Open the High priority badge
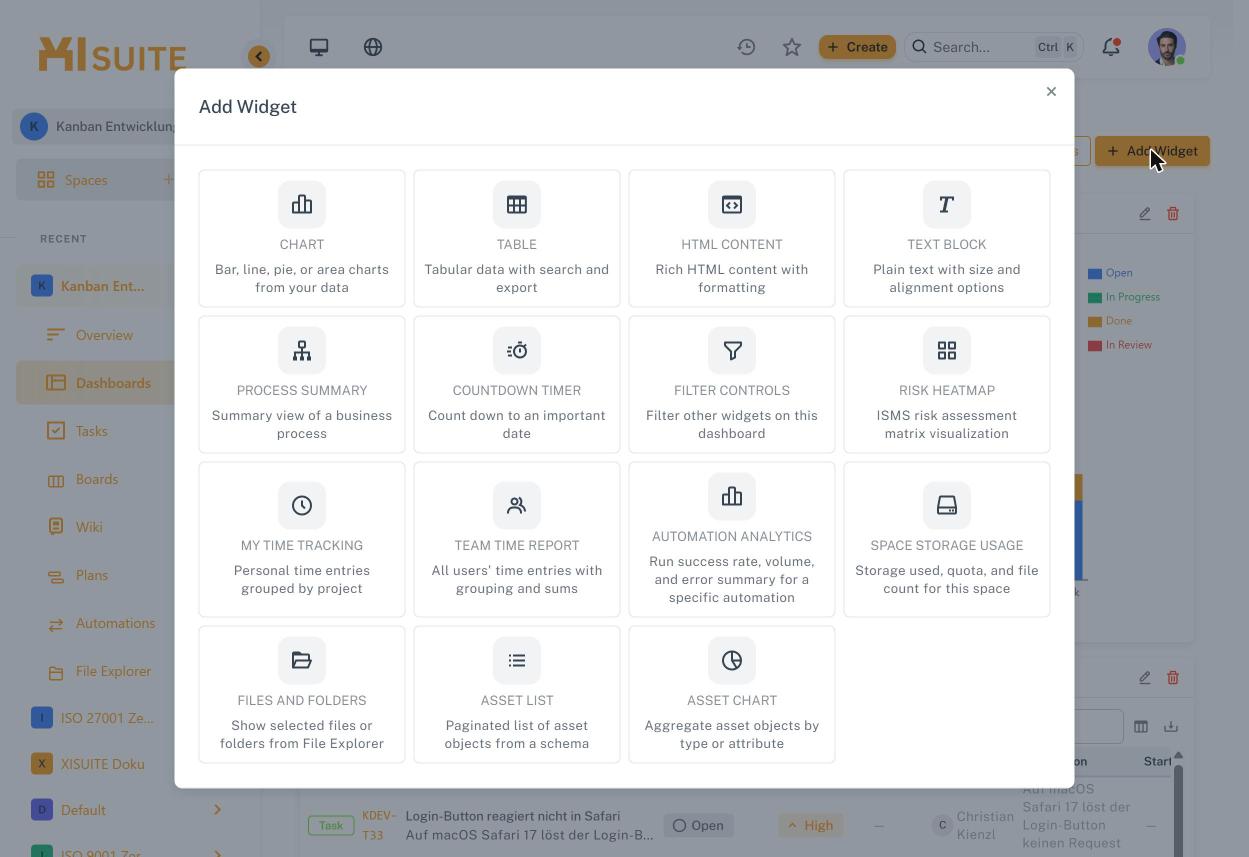This screenshot has width=1249, height=857. pyautogui.click(x=810, y=825)
